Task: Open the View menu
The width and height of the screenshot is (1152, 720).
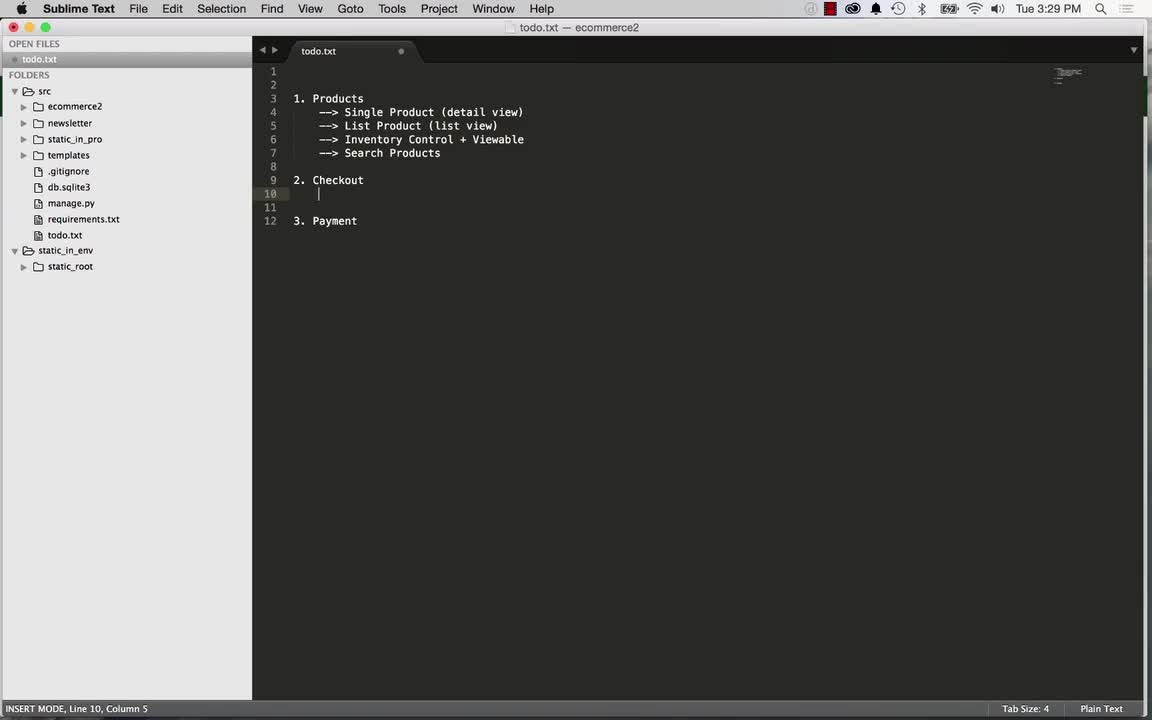Action: point(310,9)
